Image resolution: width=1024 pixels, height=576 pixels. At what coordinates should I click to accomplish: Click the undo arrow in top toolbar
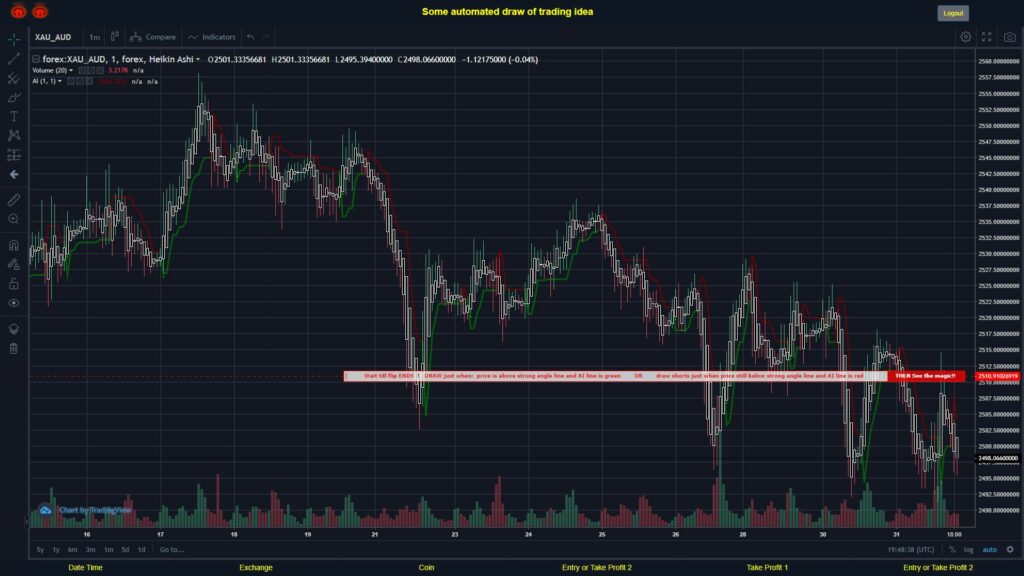point(251,37)
